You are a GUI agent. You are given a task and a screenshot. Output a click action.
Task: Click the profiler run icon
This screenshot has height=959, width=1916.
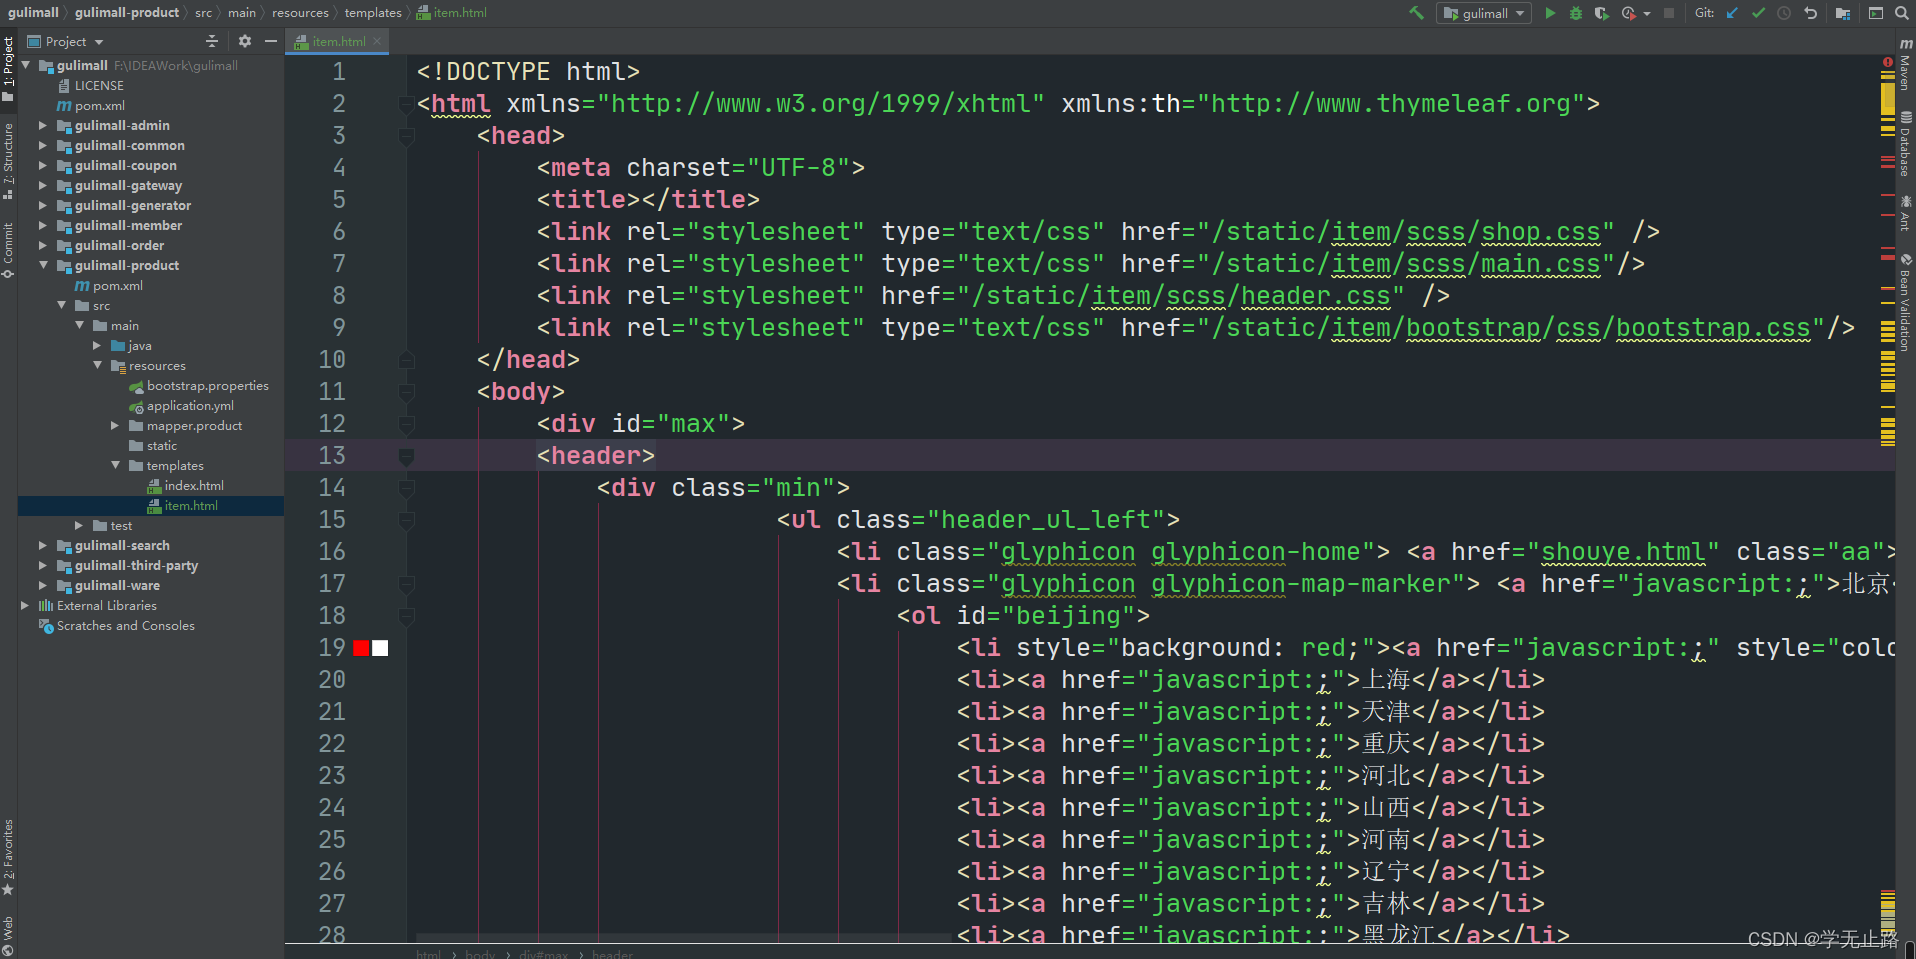(x=1628, y=13)
